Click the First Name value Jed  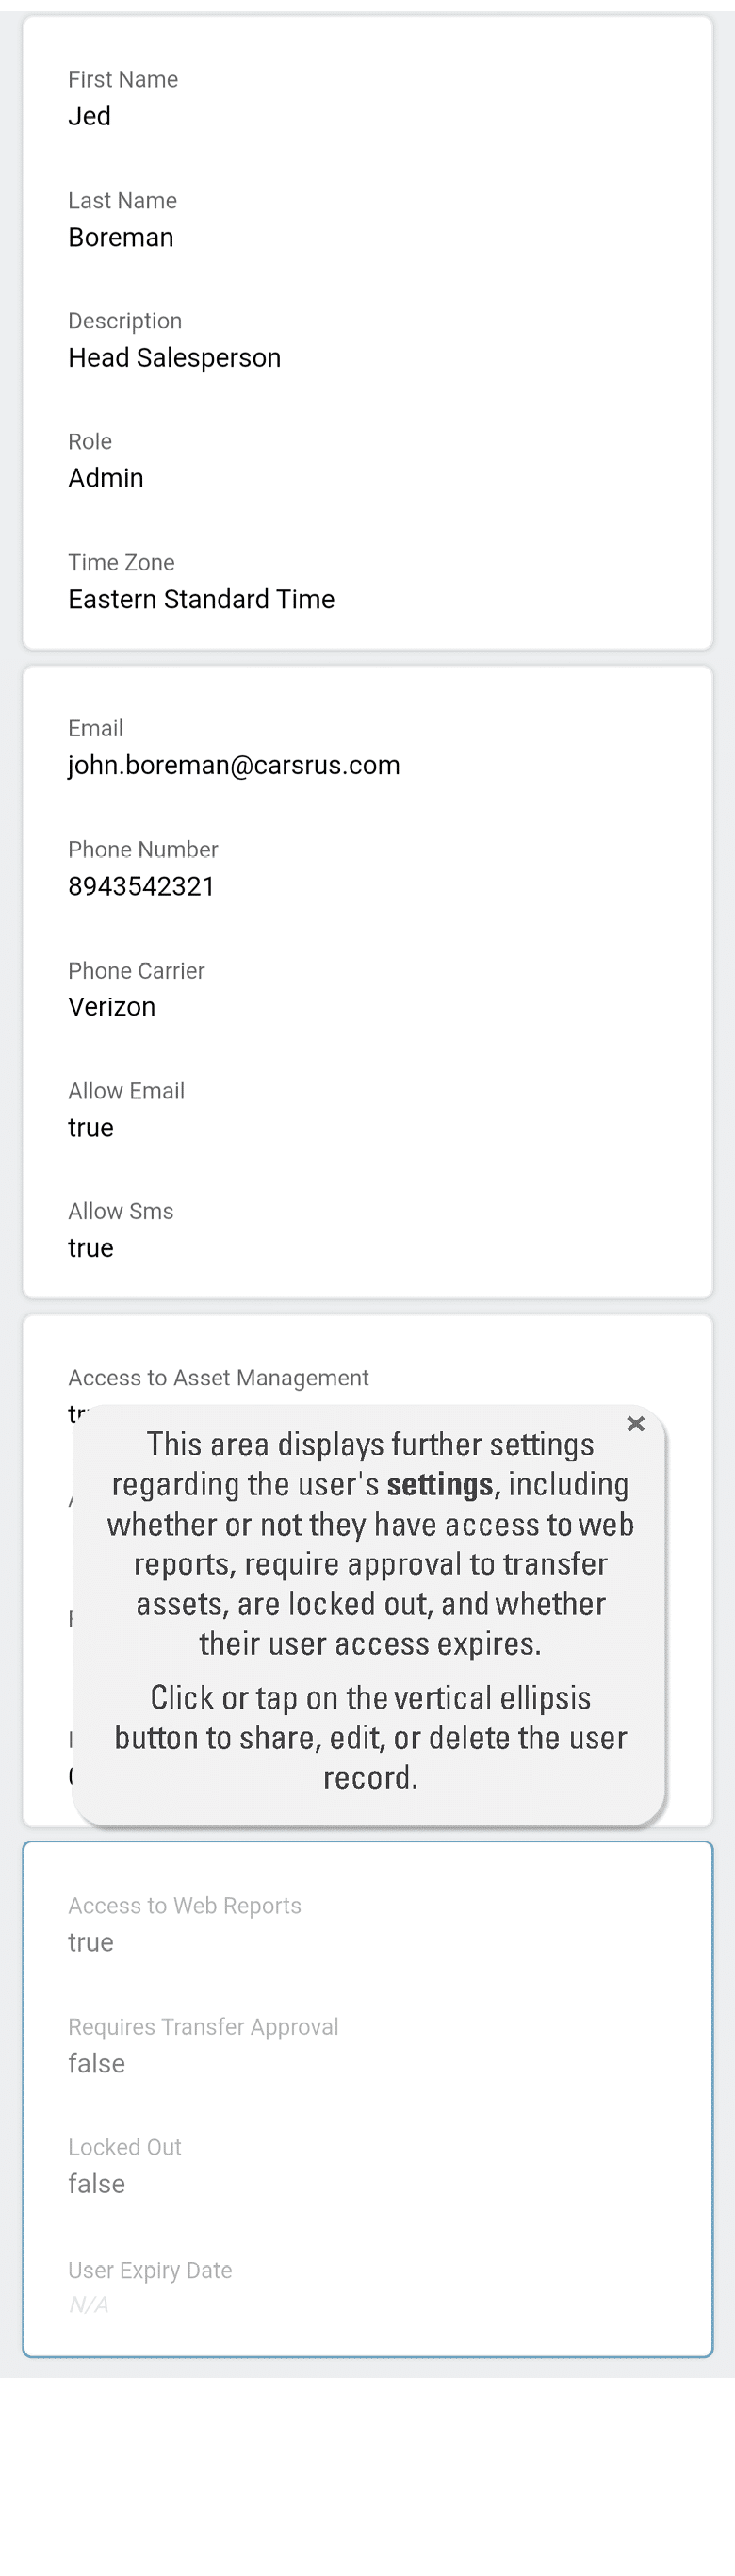pos(89,116)
